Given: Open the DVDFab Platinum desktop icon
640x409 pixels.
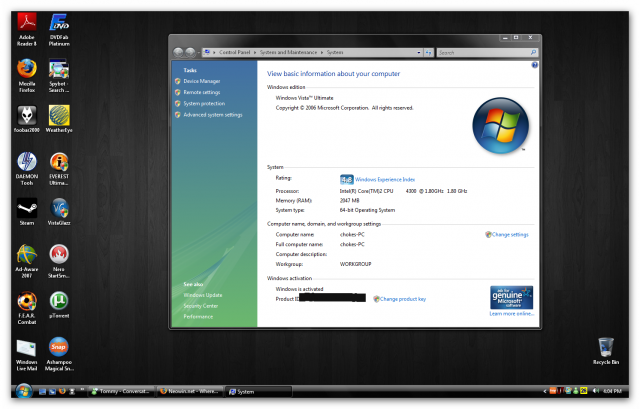Looking at the screenshot, I should pyautogui.click(x=59, y=29).
